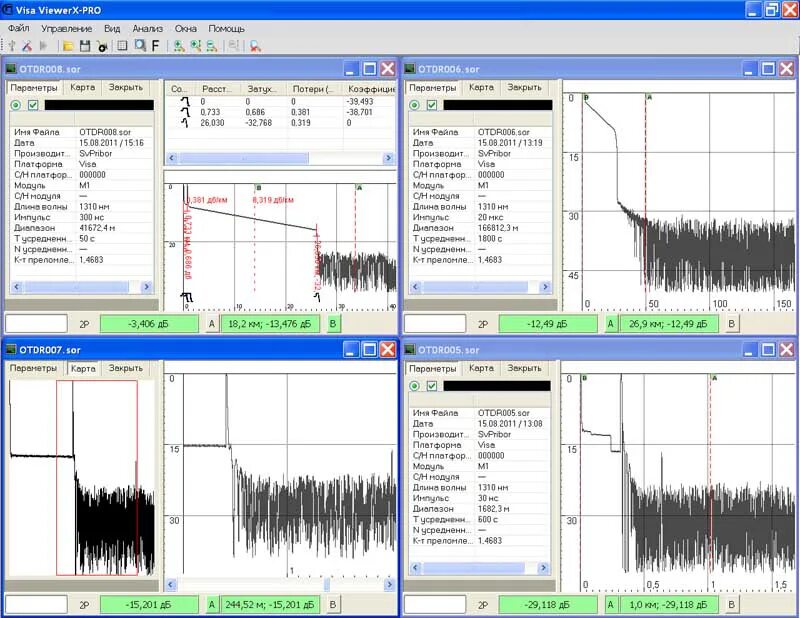This screenshot has height=618, width=800.
Task: Switch to Карта tab in OTDR005 window
Action: [481, 368]
